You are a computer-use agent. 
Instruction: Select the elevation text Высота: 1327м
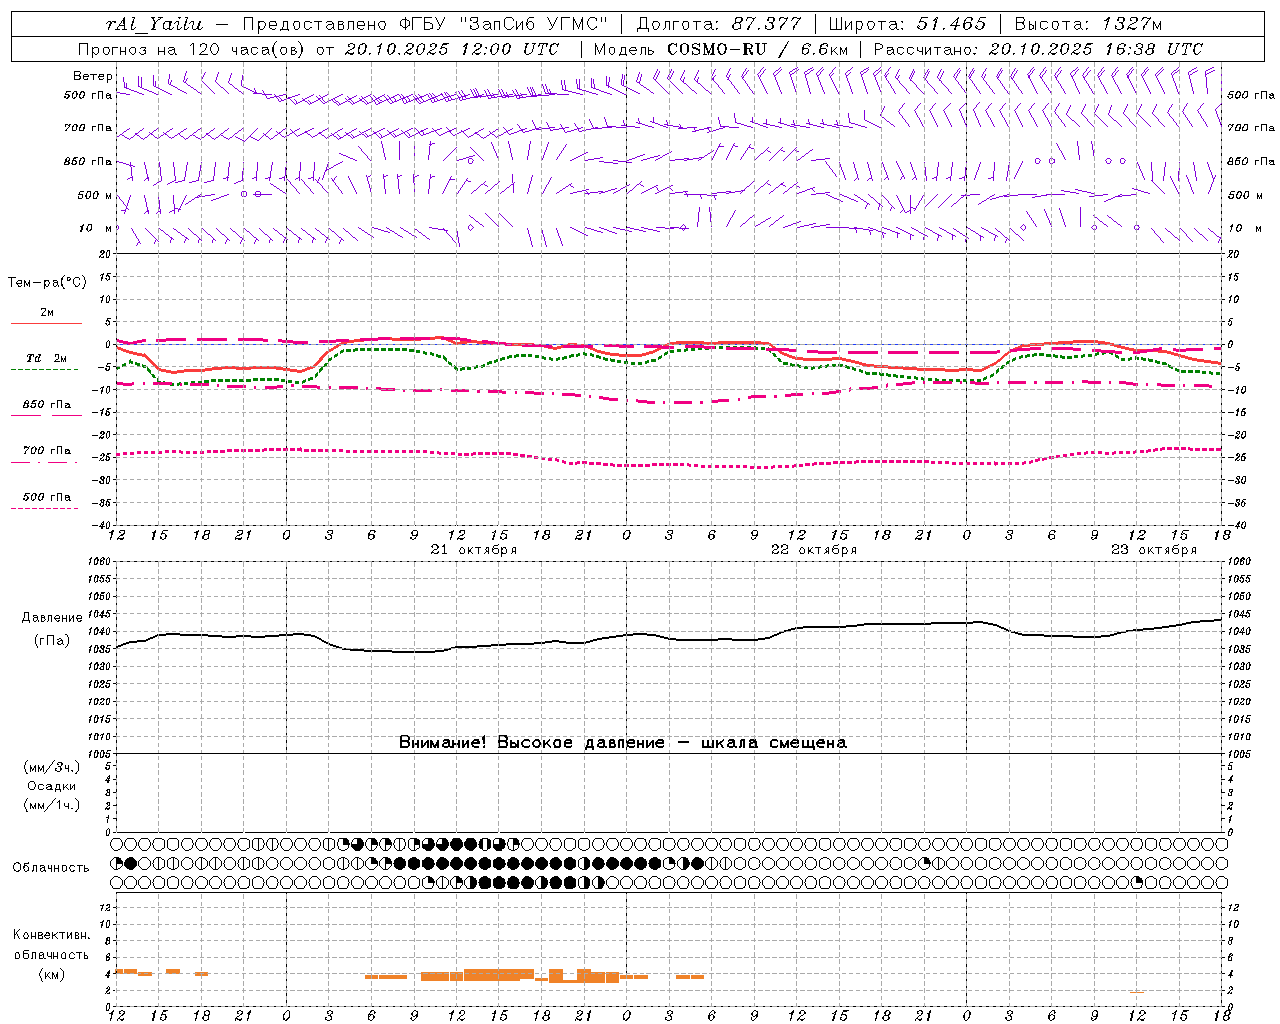click(1088, 24)
